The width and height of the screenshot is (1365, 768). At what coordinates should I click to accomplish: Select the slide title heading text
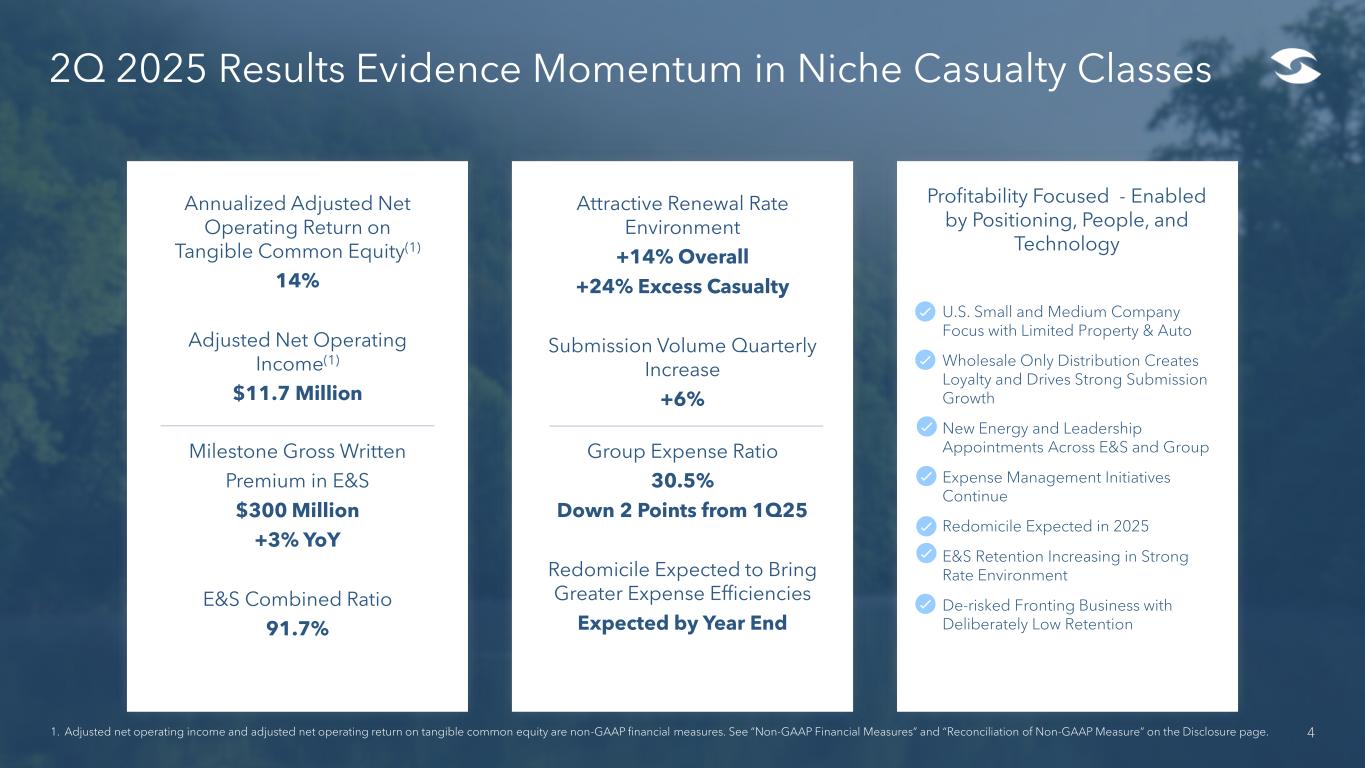click(630, 69)
